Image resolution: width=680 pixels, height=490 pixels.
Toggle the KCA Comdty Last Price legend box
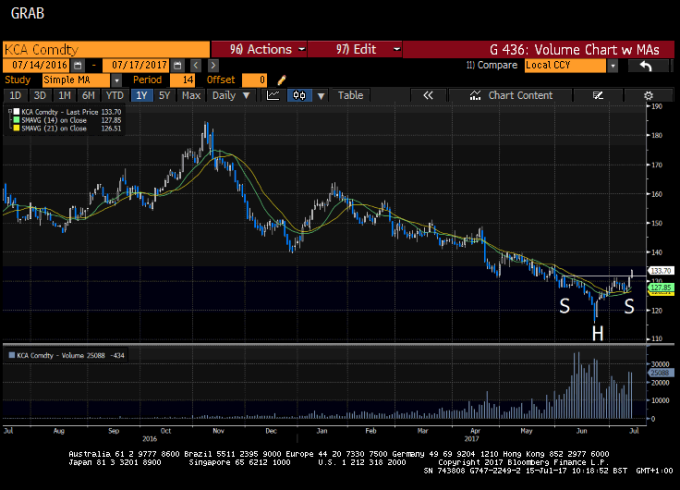pyautogui.click(x=11, y=112)
